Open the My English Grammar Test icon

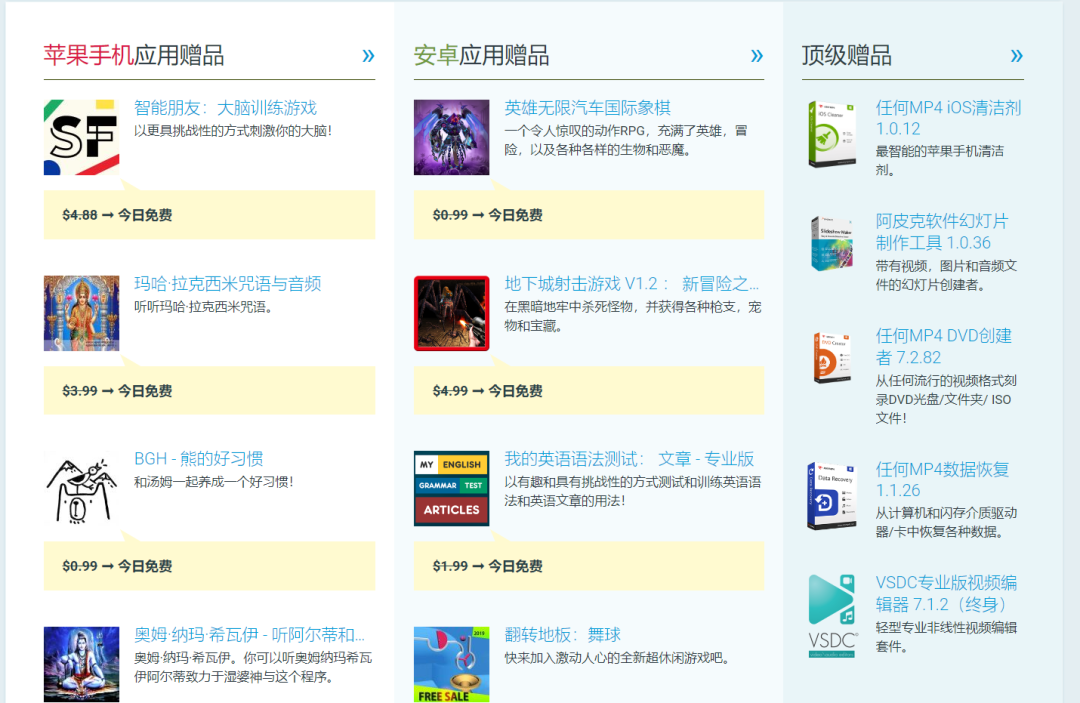click(451, 488)
